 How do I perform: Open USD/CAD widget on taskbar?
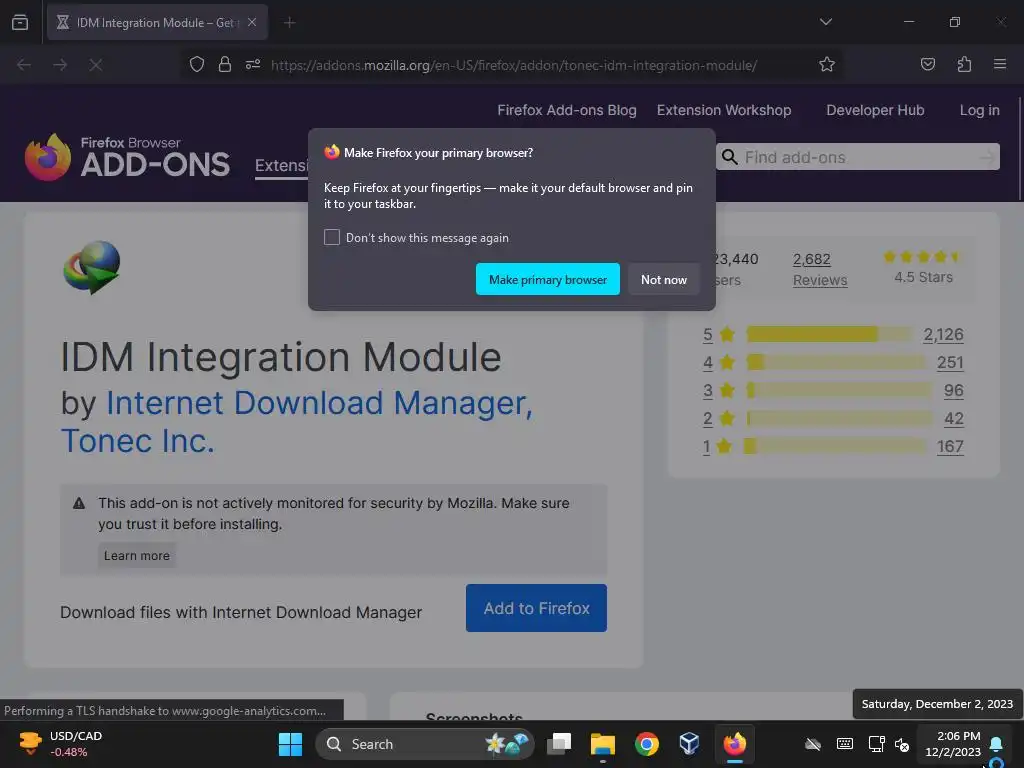point(60,744)
